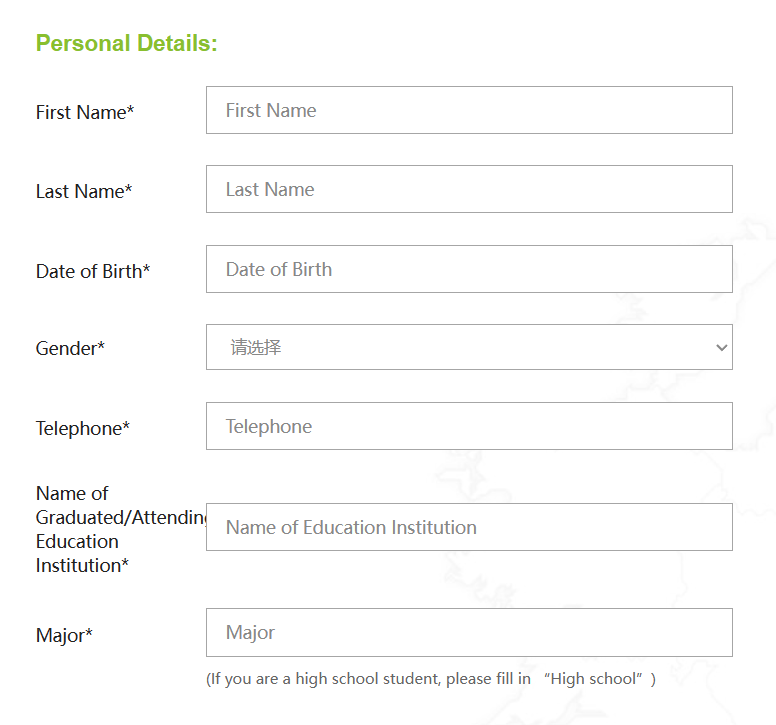The image size is (776, 725).
Task: Select the Major input box
Action: (469, 632)
